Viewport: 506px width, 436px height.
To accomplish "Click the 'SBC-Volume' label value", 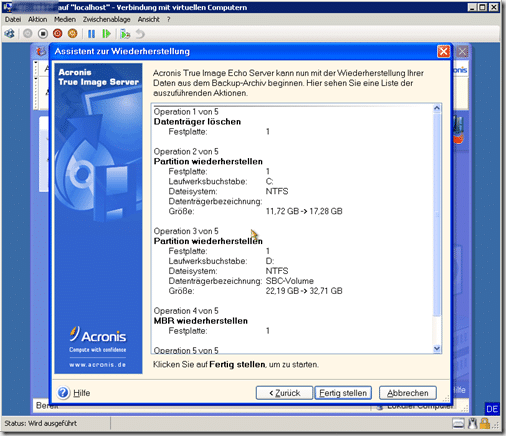I will pyautogui.click(x=290, y=281).
